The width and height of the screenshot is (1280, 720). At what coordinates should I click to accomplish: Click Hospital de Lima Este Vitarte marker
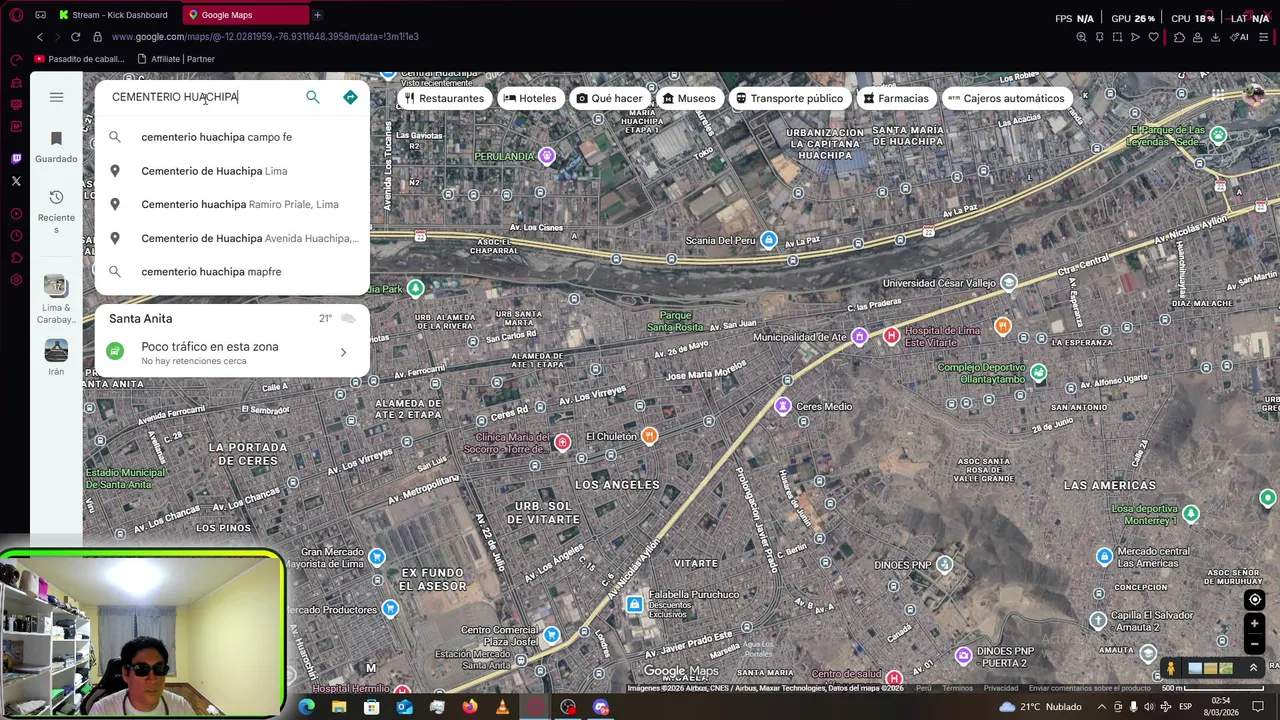click(x=891, y=336)
